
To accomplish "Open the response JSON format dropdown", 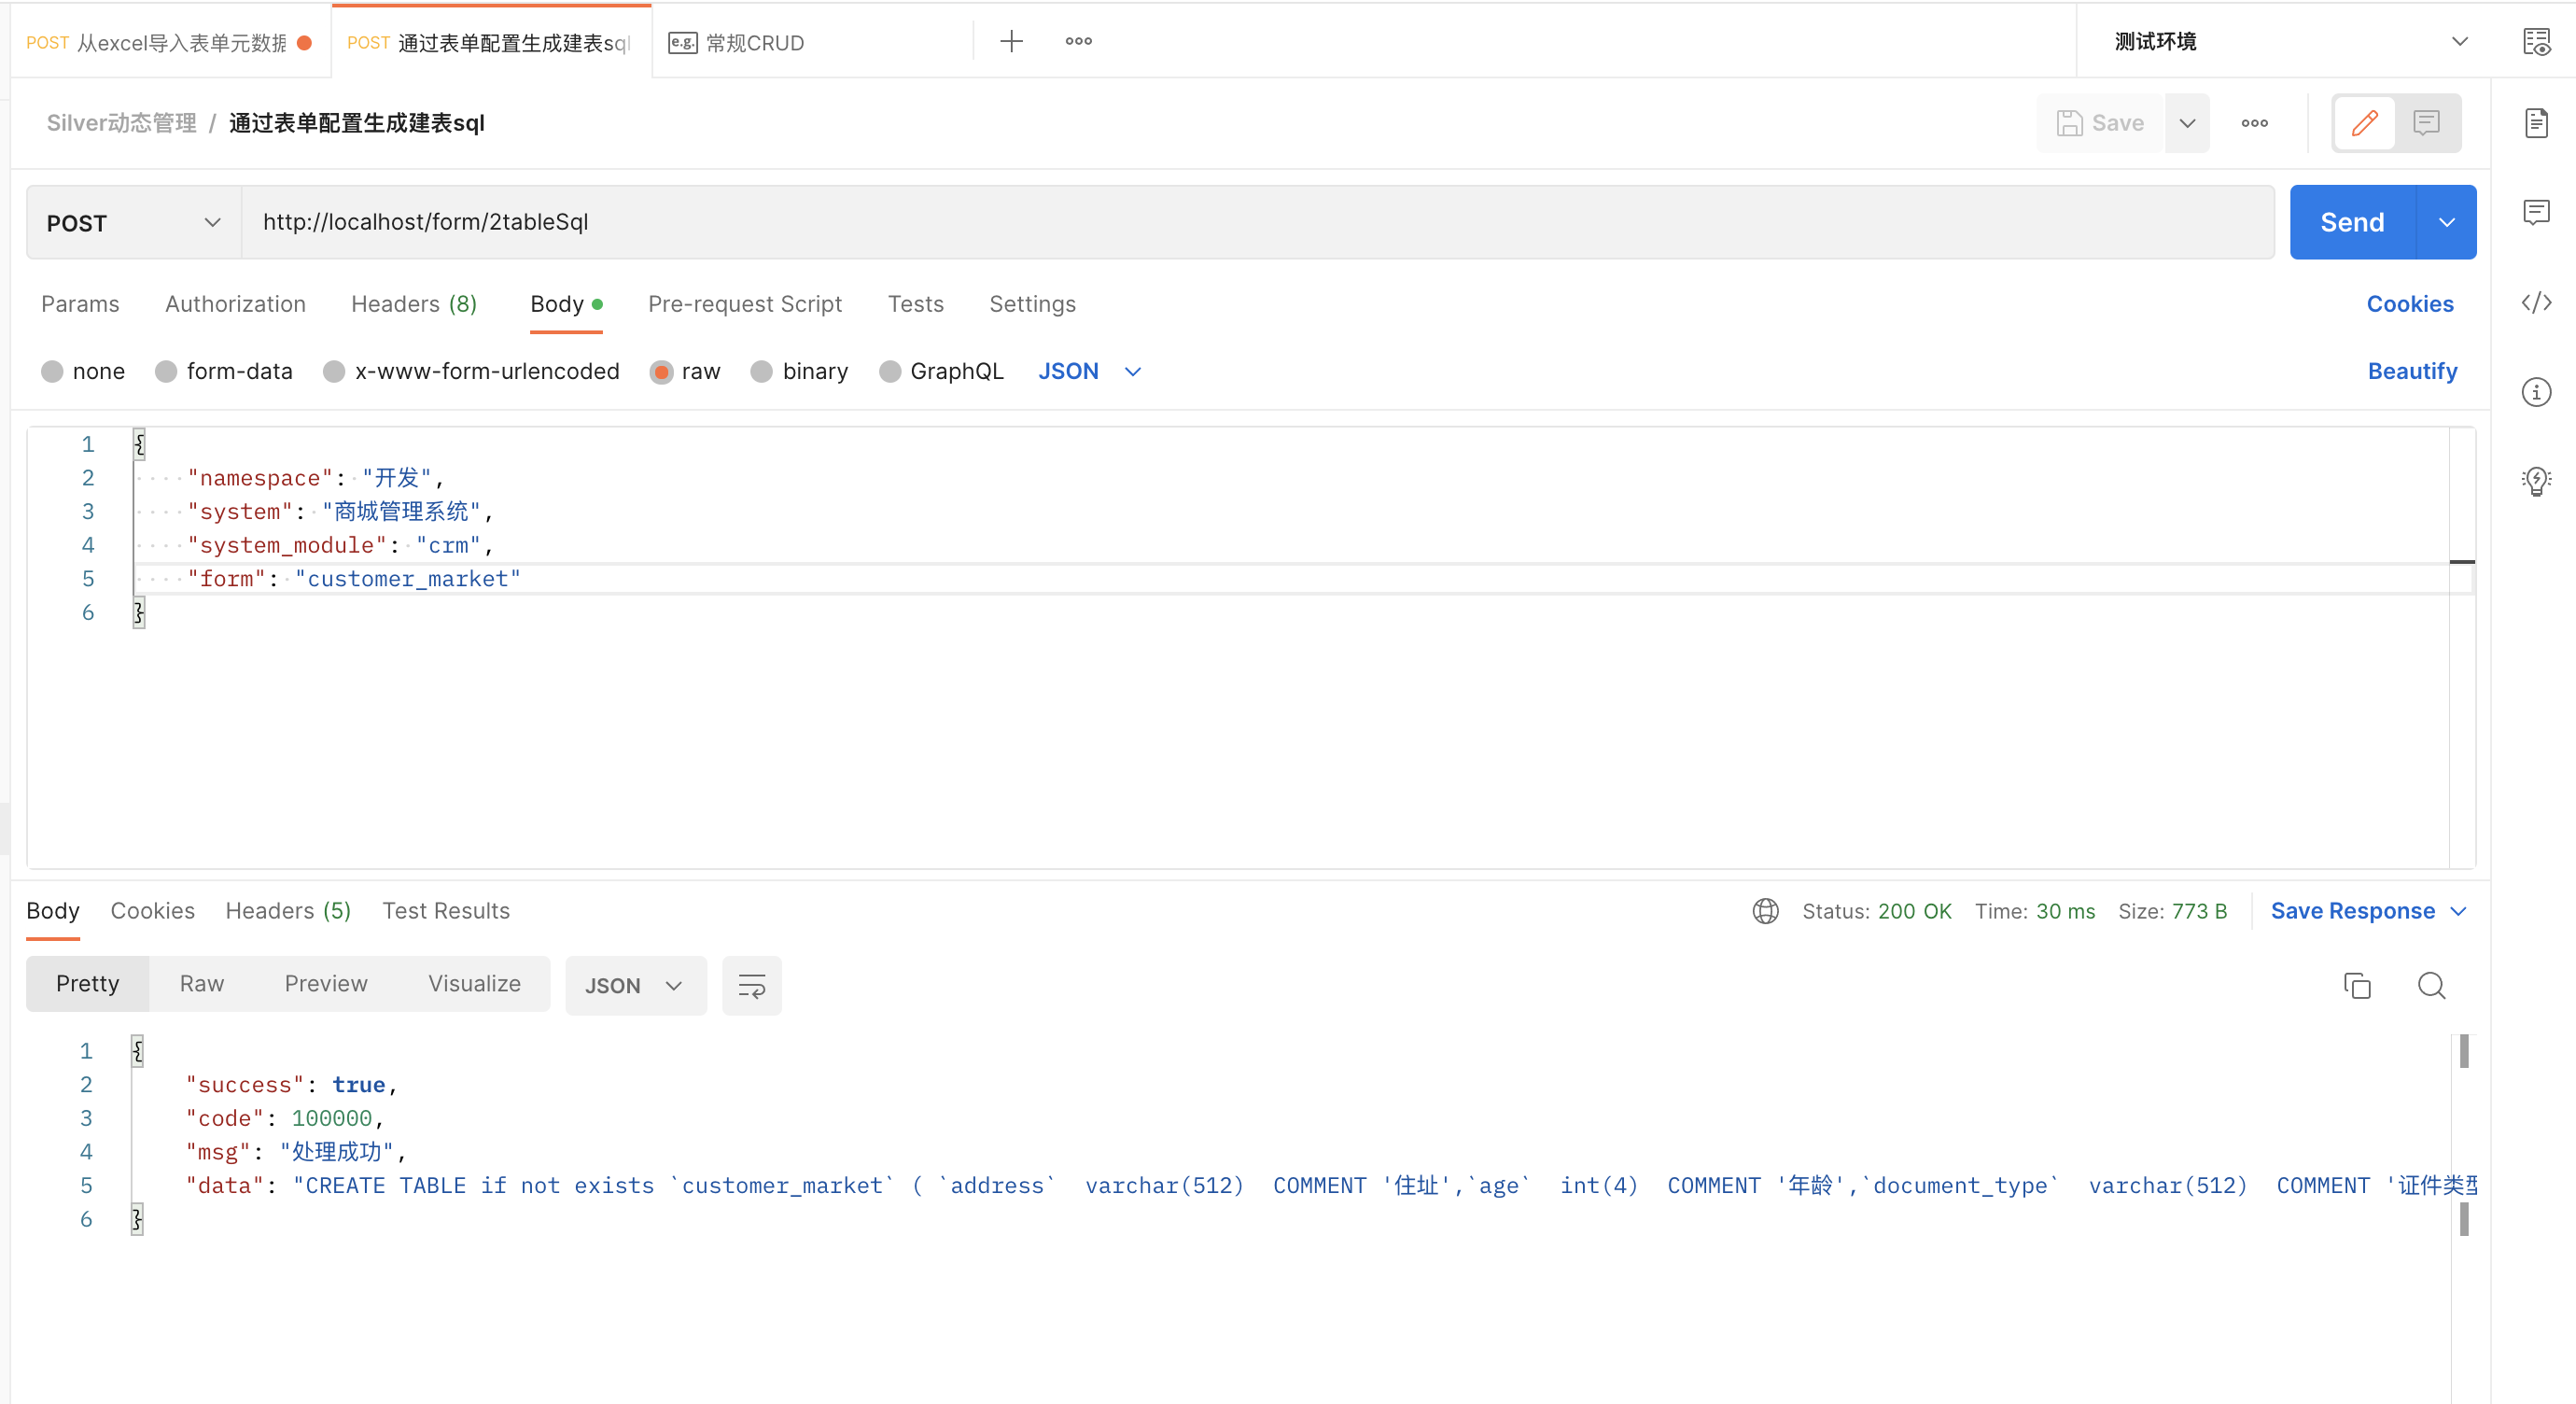I will click(634, 985).
